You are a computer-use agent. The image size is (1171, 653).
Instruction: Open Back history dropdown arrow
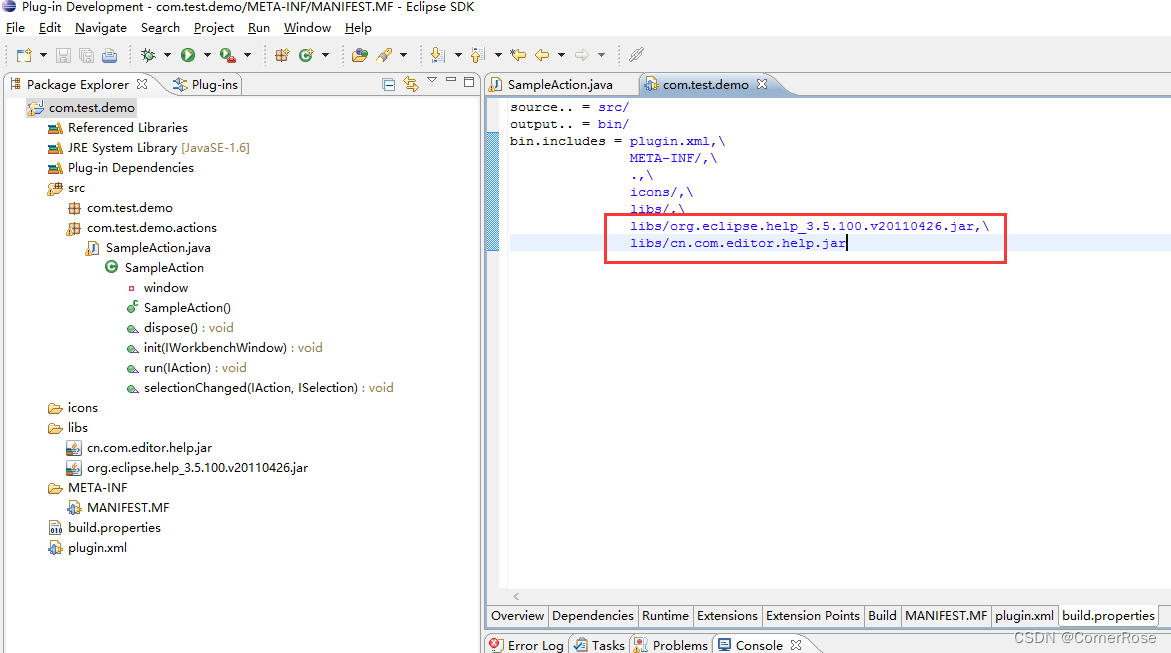(x=561, y=55)
